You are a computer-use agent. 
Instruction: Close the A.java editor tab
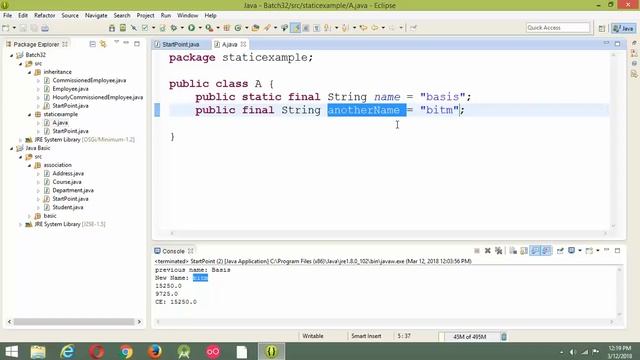click(x=243, y=44)
